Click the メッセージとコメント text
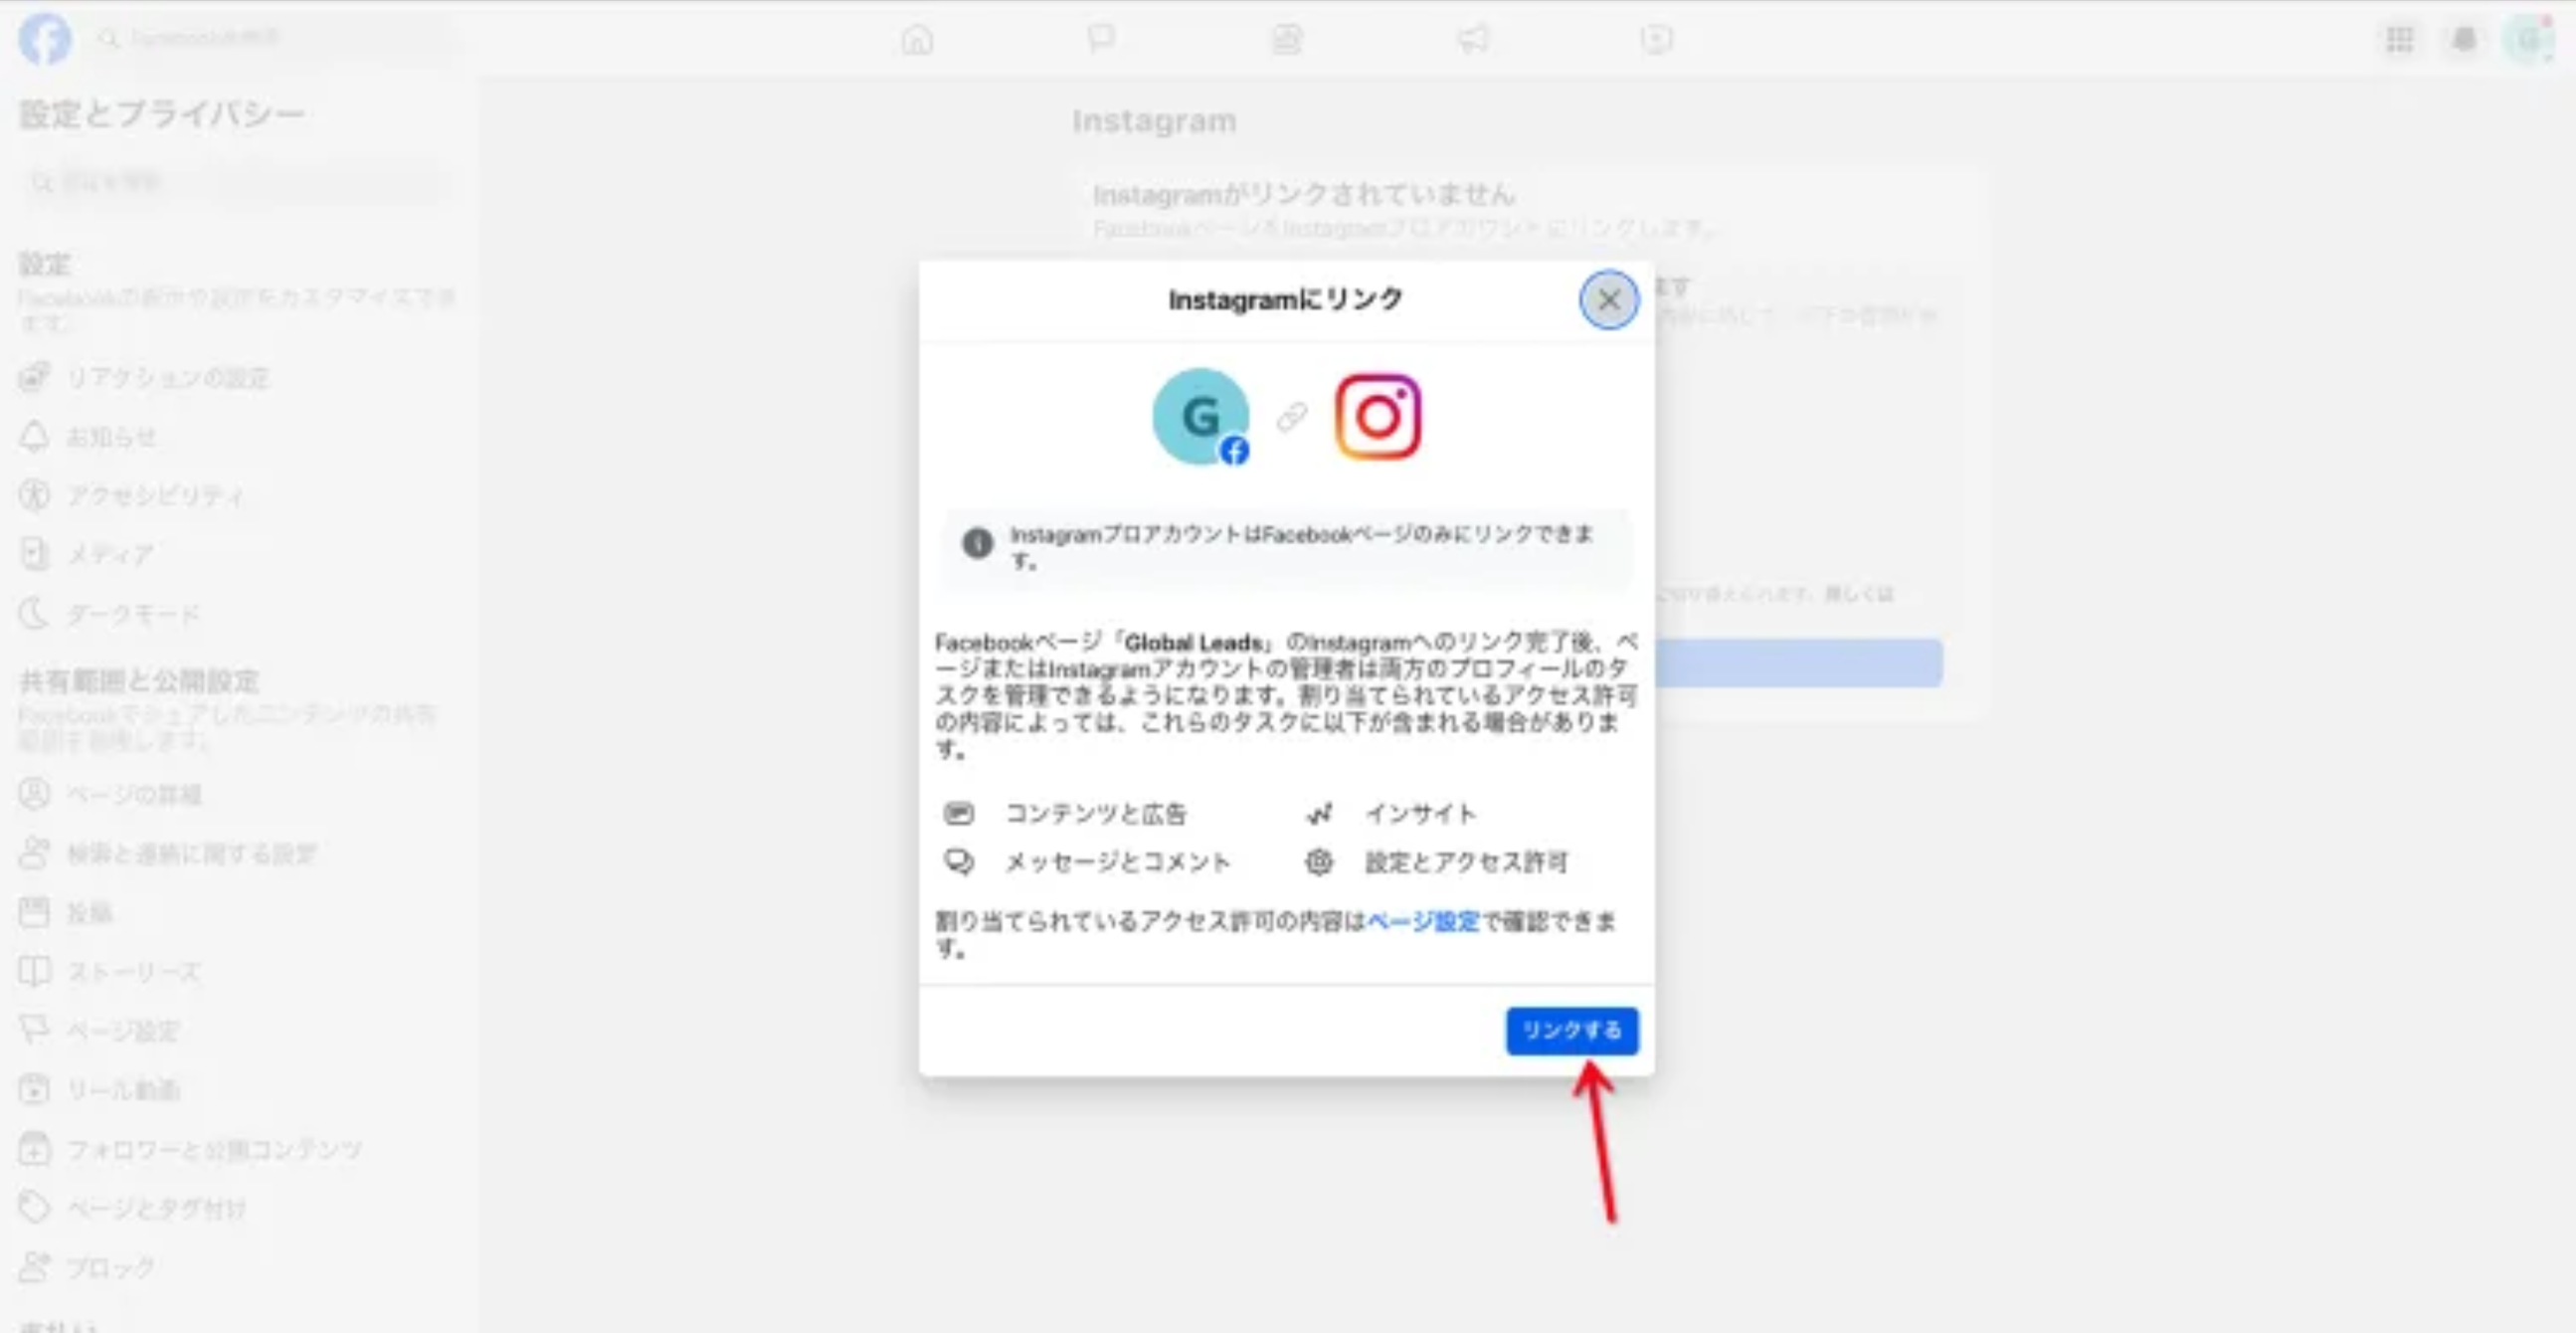The height and width of the screenshot is (1333, 2576). tap(1117, 861)
